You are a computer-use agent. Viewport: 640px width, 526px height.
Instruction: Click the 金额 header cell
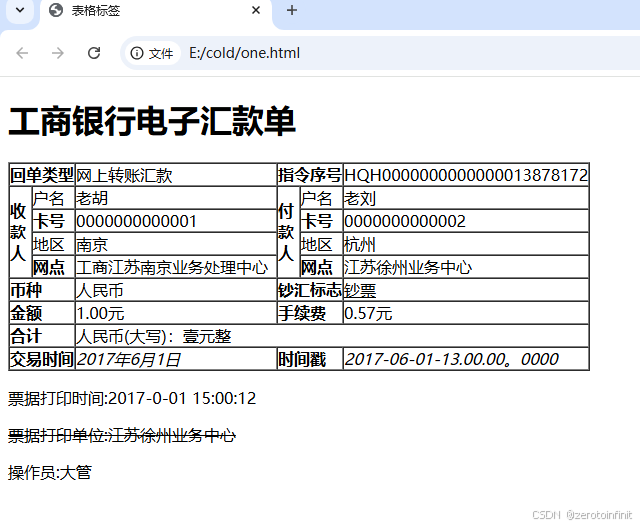click(x=42, y=313)
